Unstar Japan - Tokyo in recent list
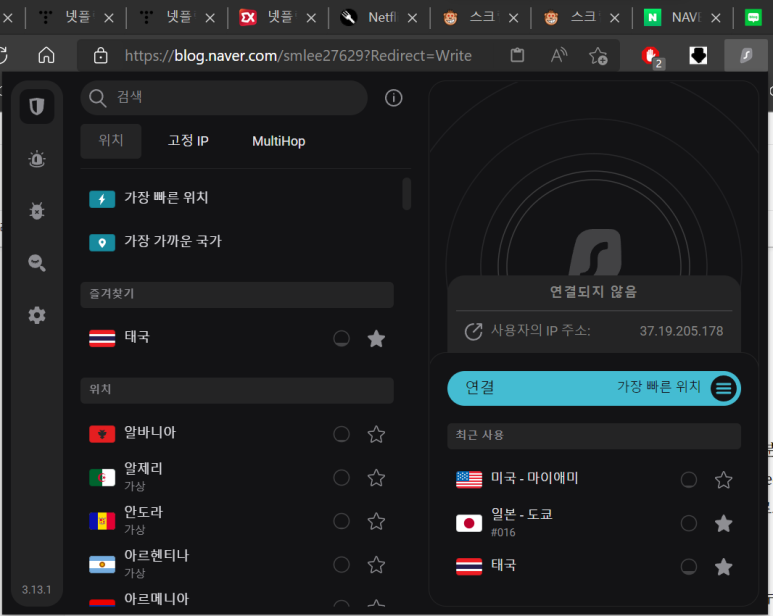The height and width of the screenshot is (616, 773). tap(723, 523)
